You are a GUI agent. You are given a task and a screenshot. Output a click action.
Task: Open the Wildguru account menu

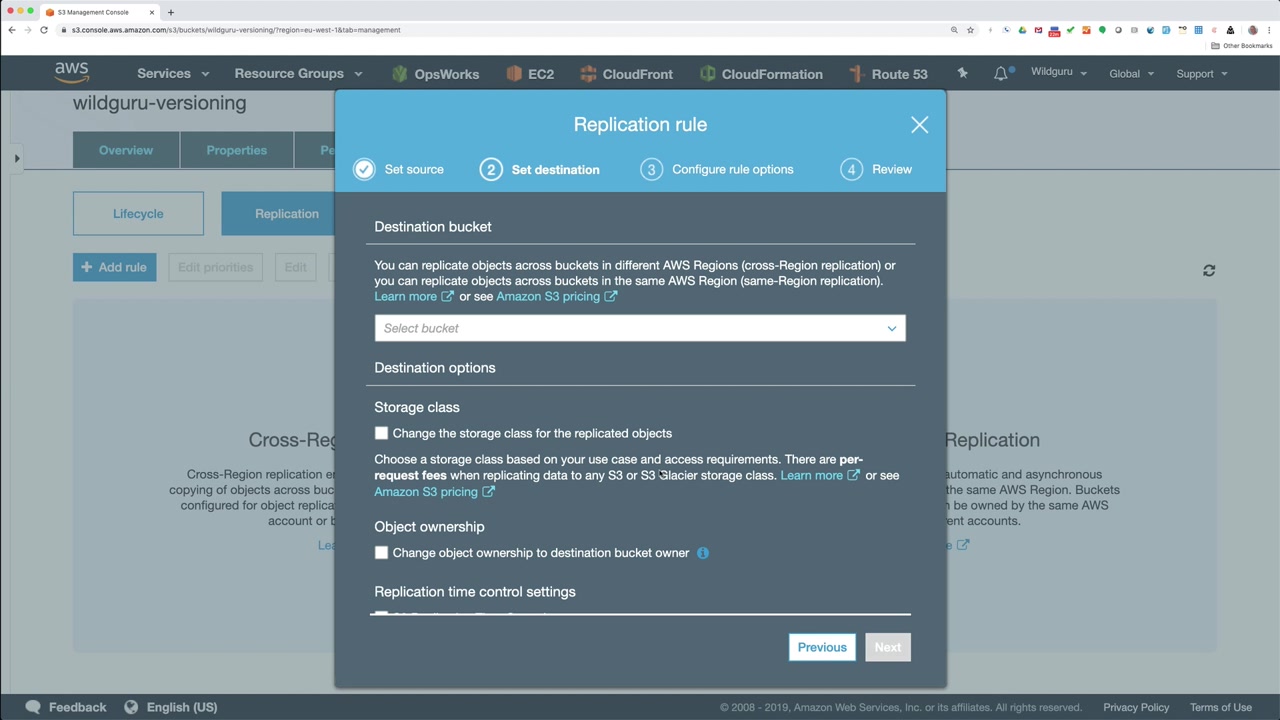[1059, 73]
